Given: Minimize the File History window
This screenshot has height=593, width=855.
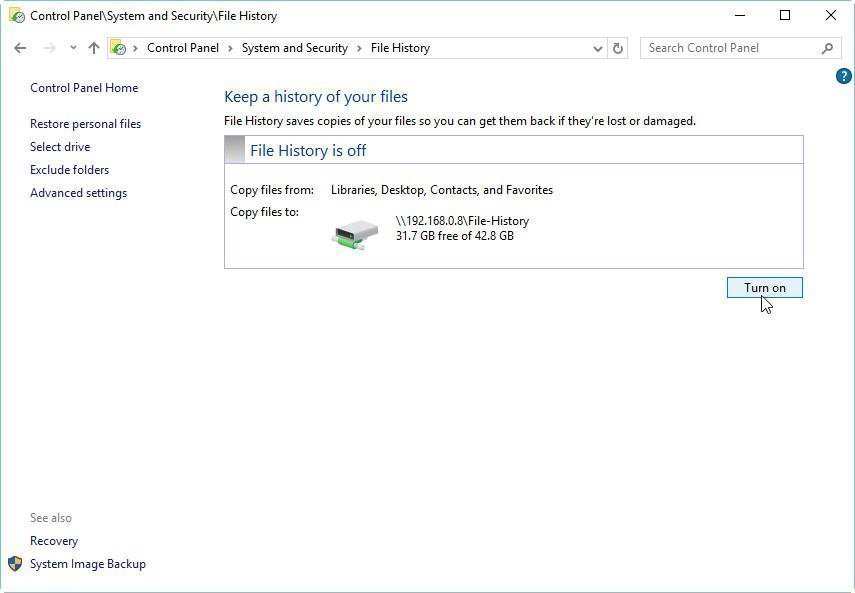Looking at the screenshot, I should click(740, 15).
